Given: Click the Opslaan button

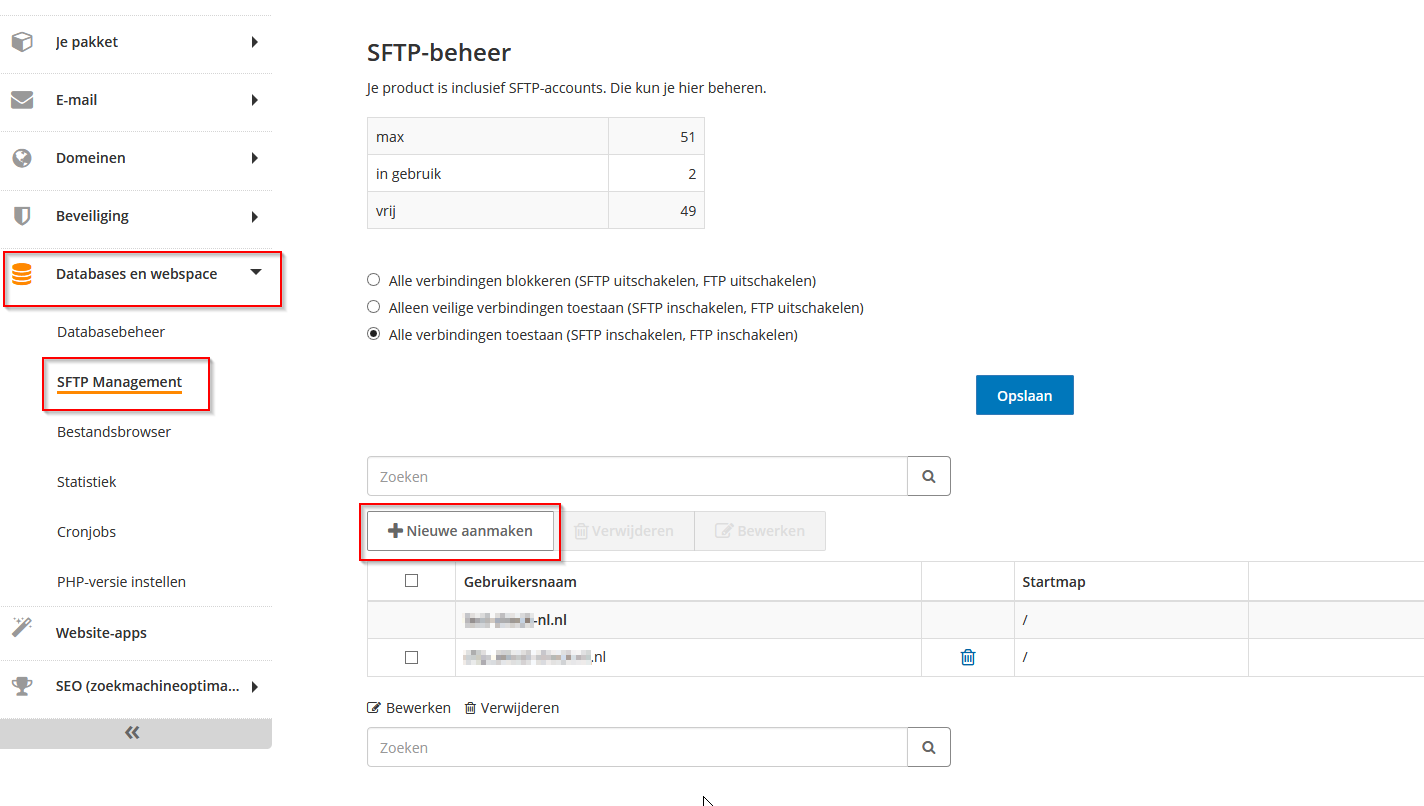Looking at the screenshot, I should tap(1024, 395).
